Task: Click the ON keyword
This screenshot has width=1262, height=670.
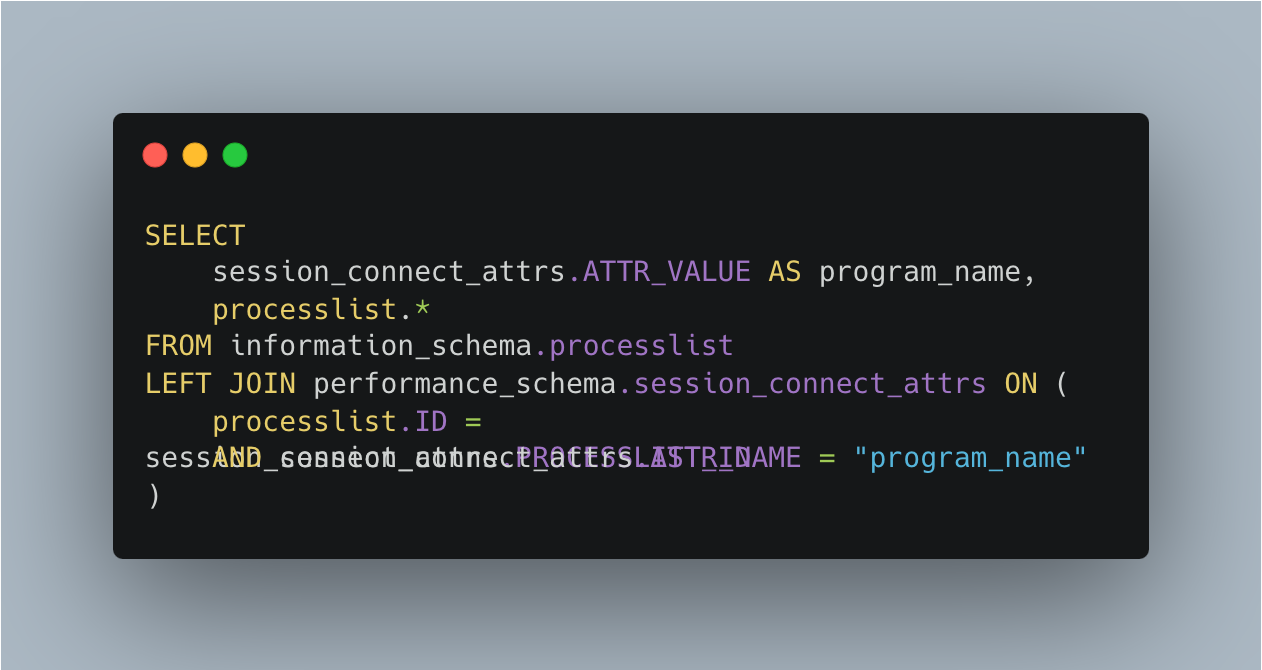Action: (1021, 384)
